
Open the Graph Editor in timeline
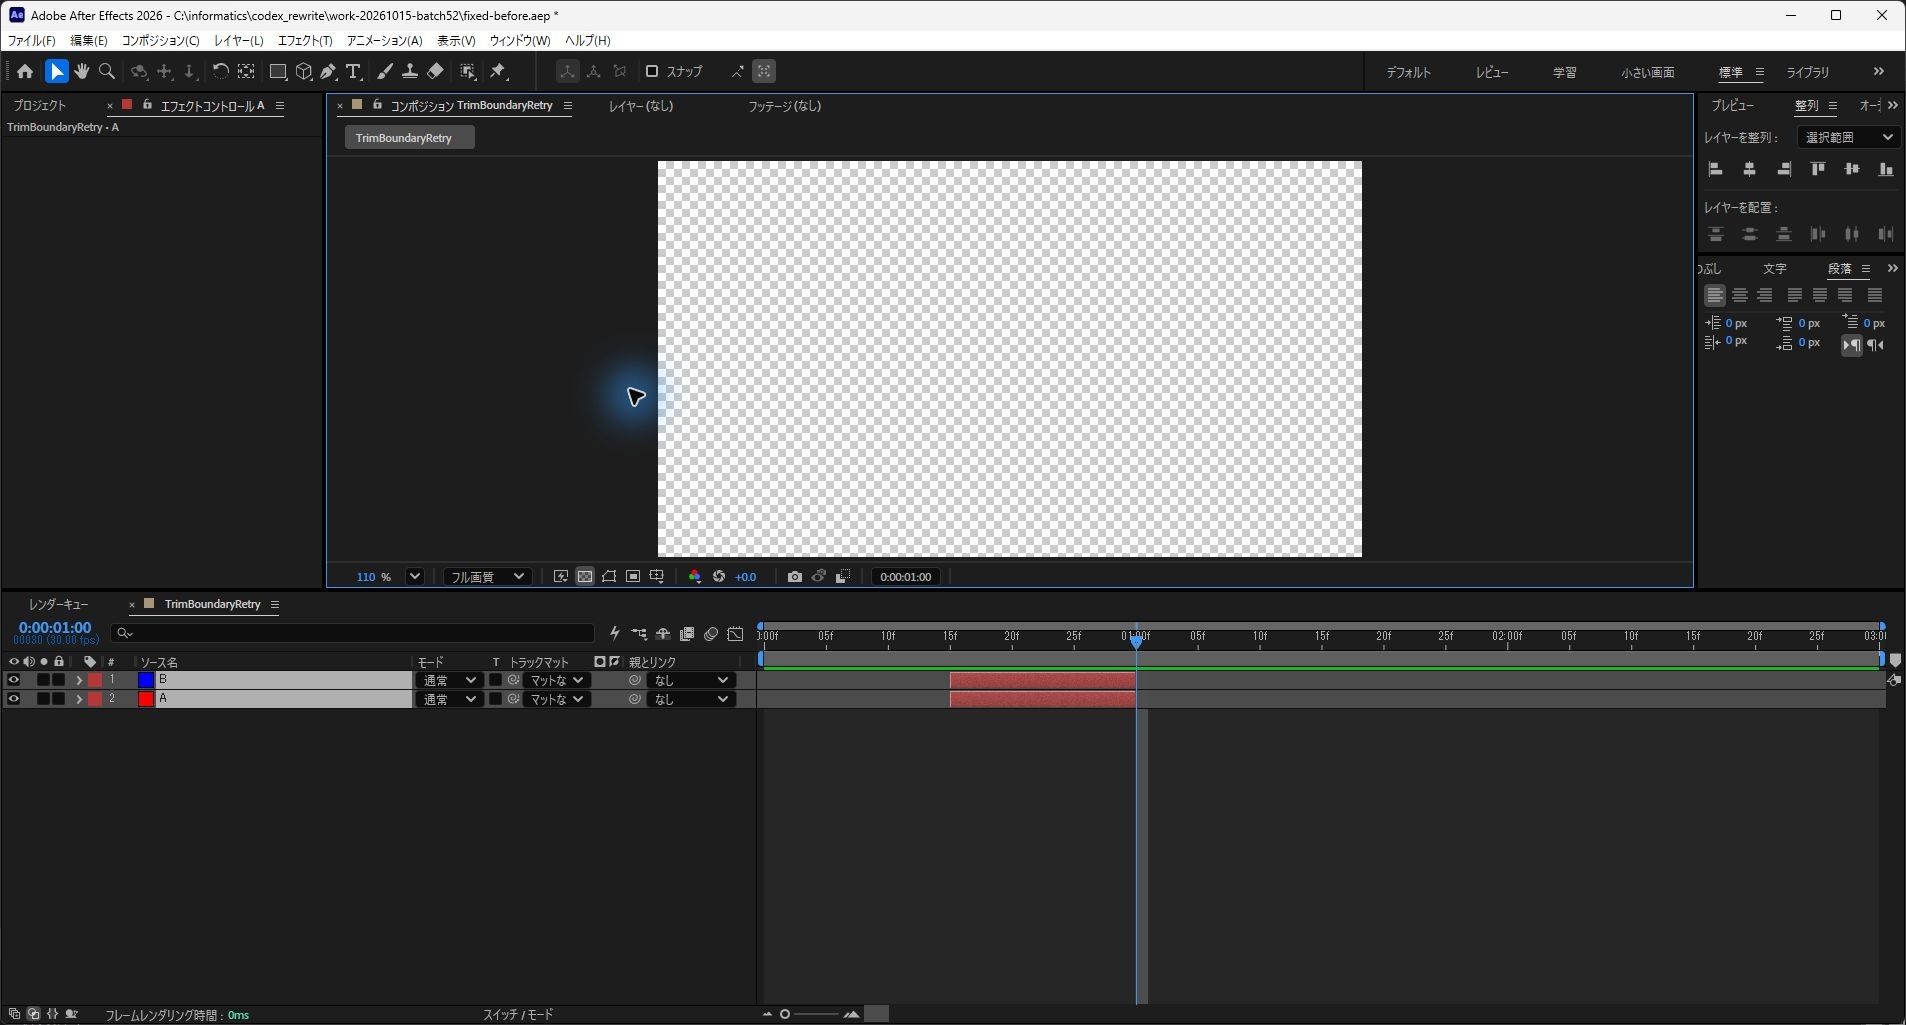point(736,633)
